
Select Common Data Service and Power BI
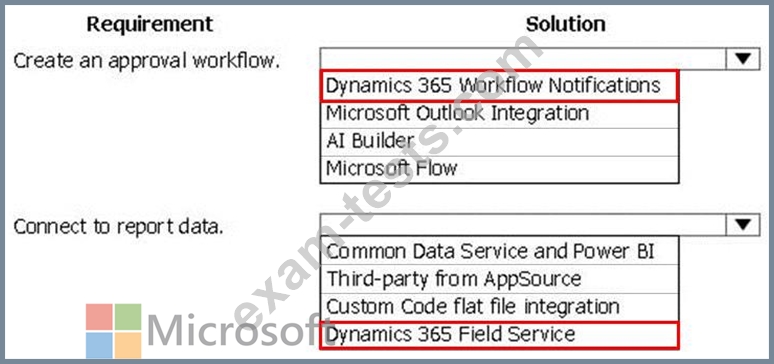pyautogui.click(x=499, y=251)
